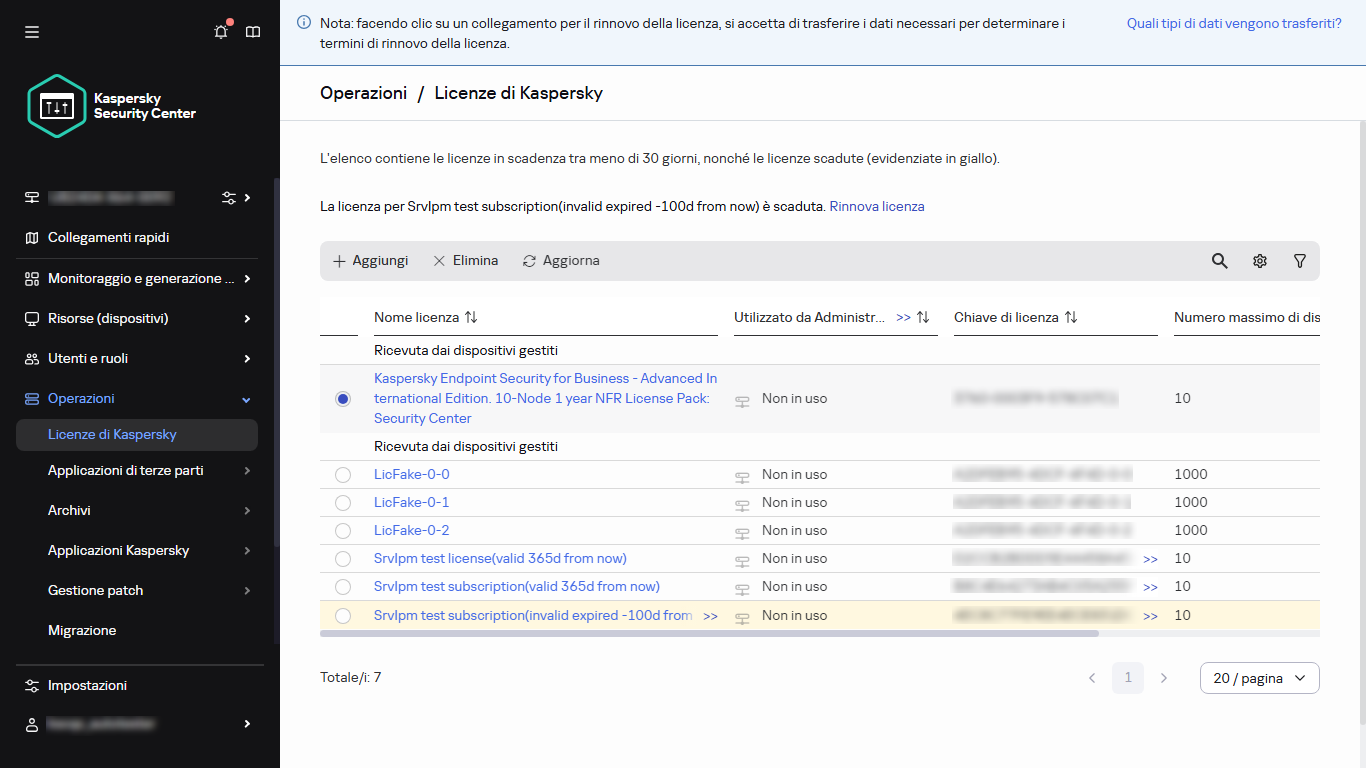Open table column settings gear icon

[1259, 261]
